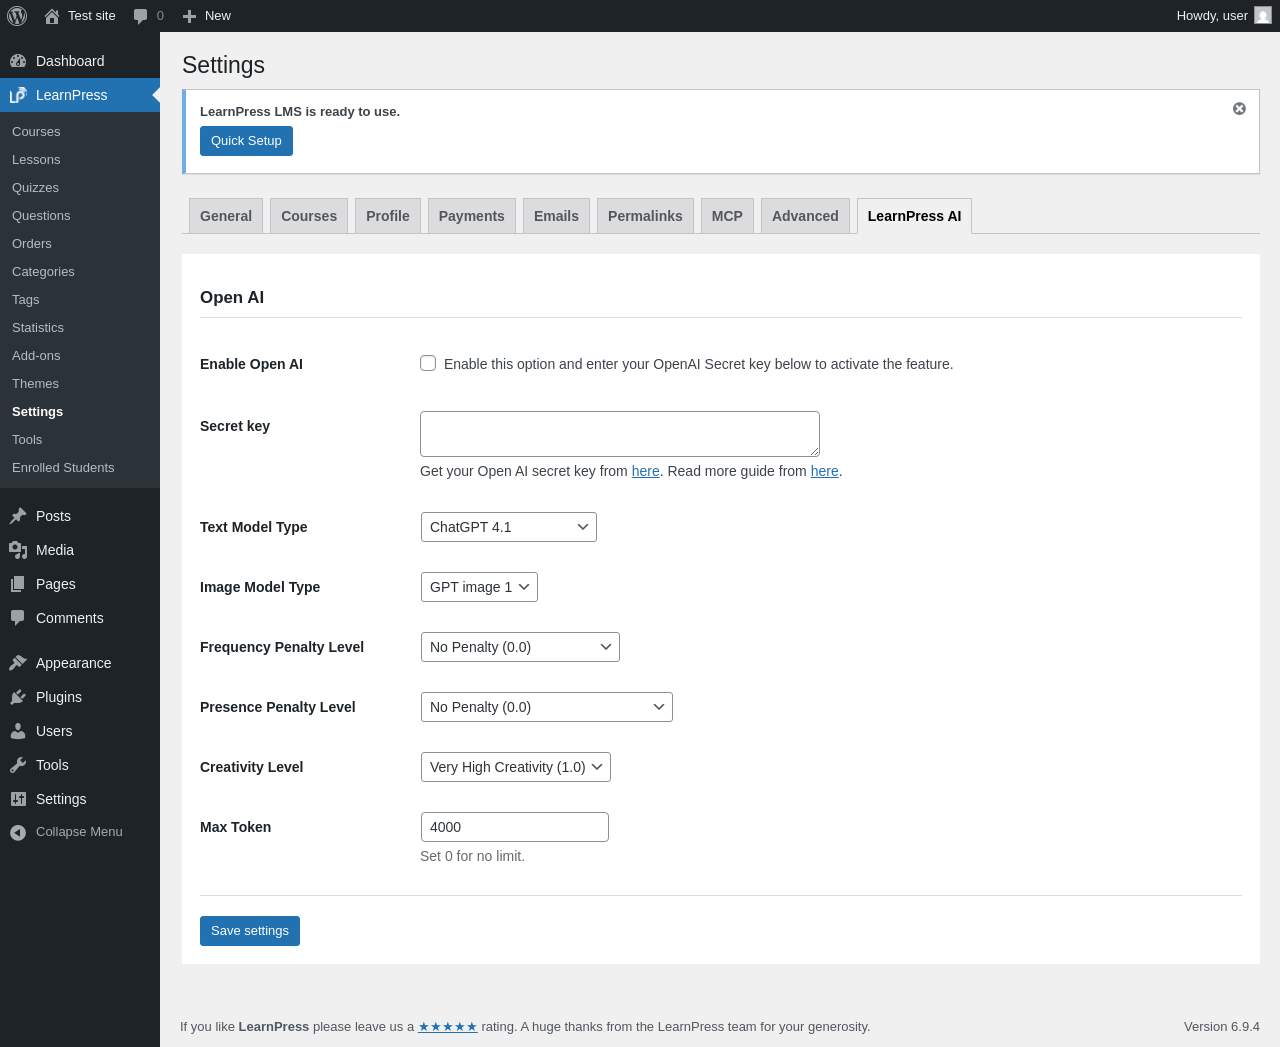Click the Appearance paintbrush icon
The height and width of the screenshot is (1047, 1280).
pos(18,663)
